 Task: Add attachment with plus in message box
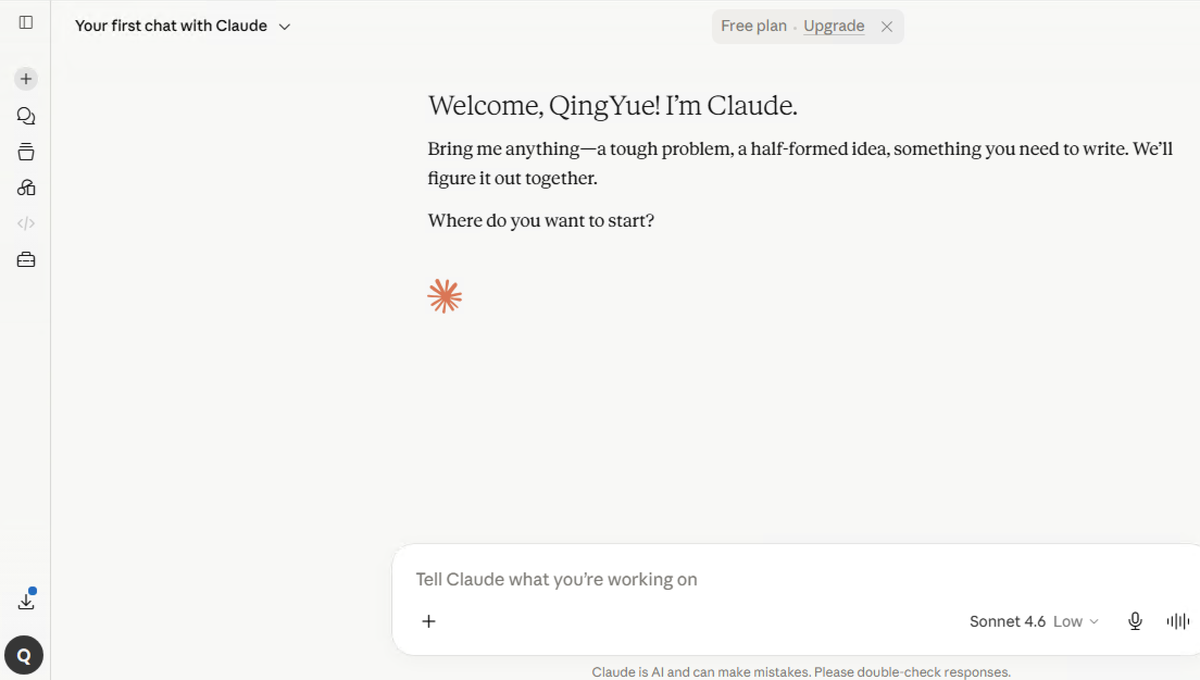coord(429,621)
